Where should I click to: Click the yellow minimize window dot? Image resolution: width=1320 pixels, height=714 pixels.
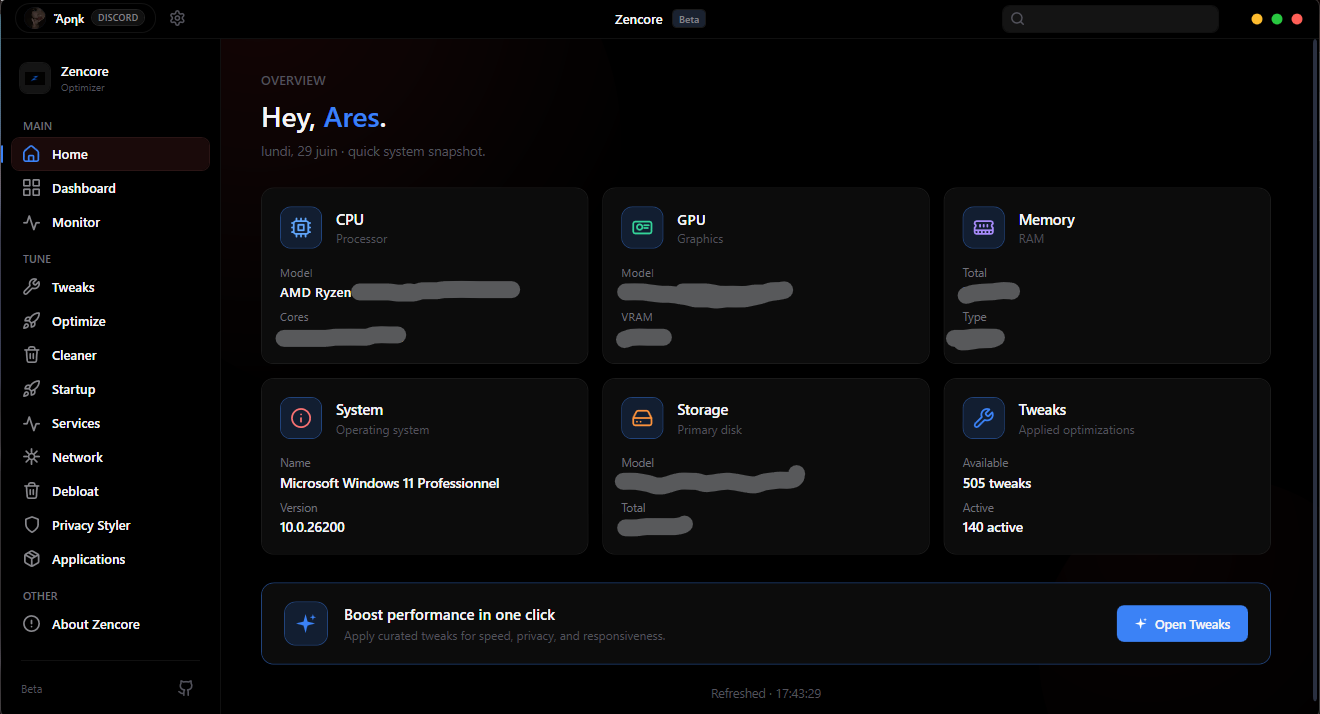tap(1257, 19)
